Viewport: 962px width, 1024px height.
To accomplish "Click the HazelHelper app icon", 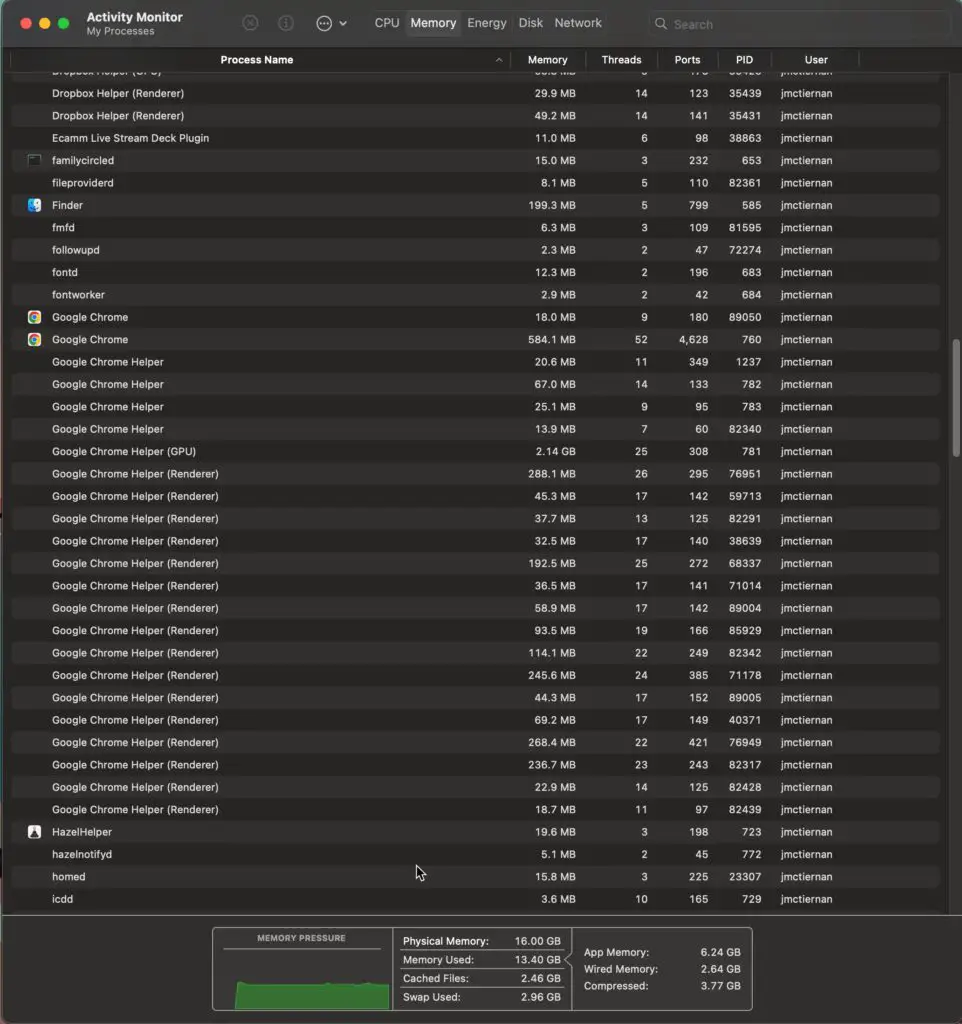I will (35, 832).
